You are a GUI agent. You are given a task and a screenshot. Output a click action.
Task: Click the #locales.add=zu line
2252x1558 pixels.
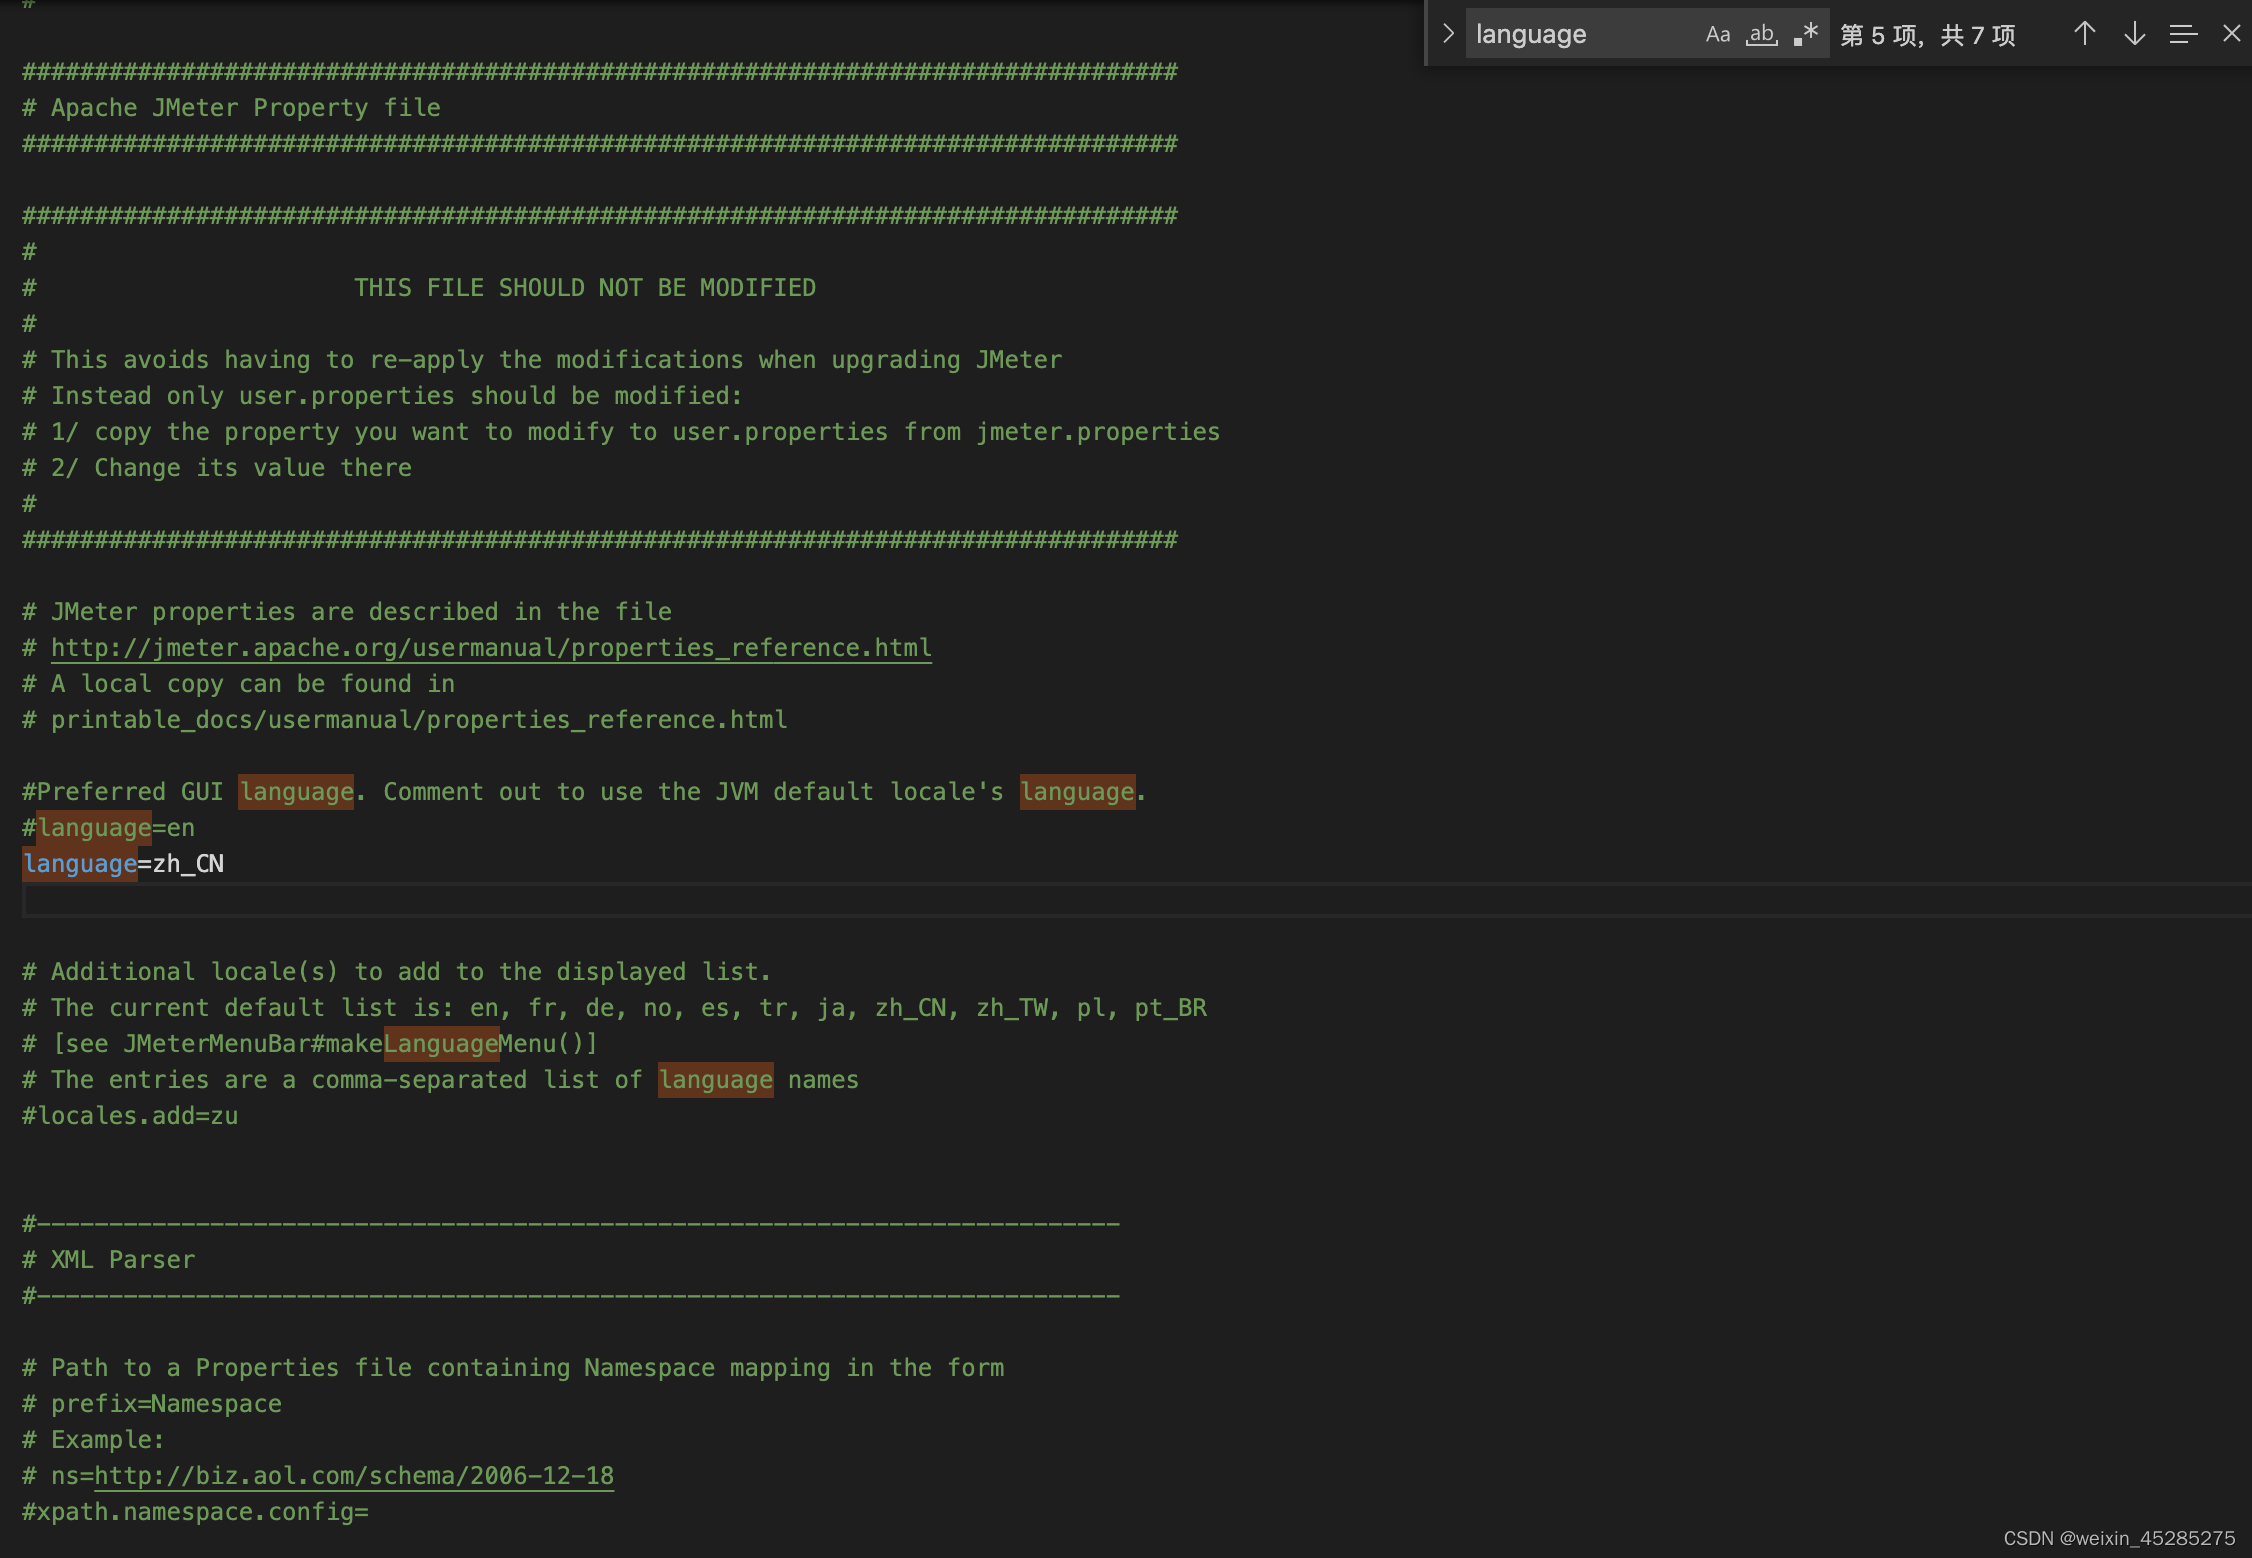click(x=130, y=1115)
